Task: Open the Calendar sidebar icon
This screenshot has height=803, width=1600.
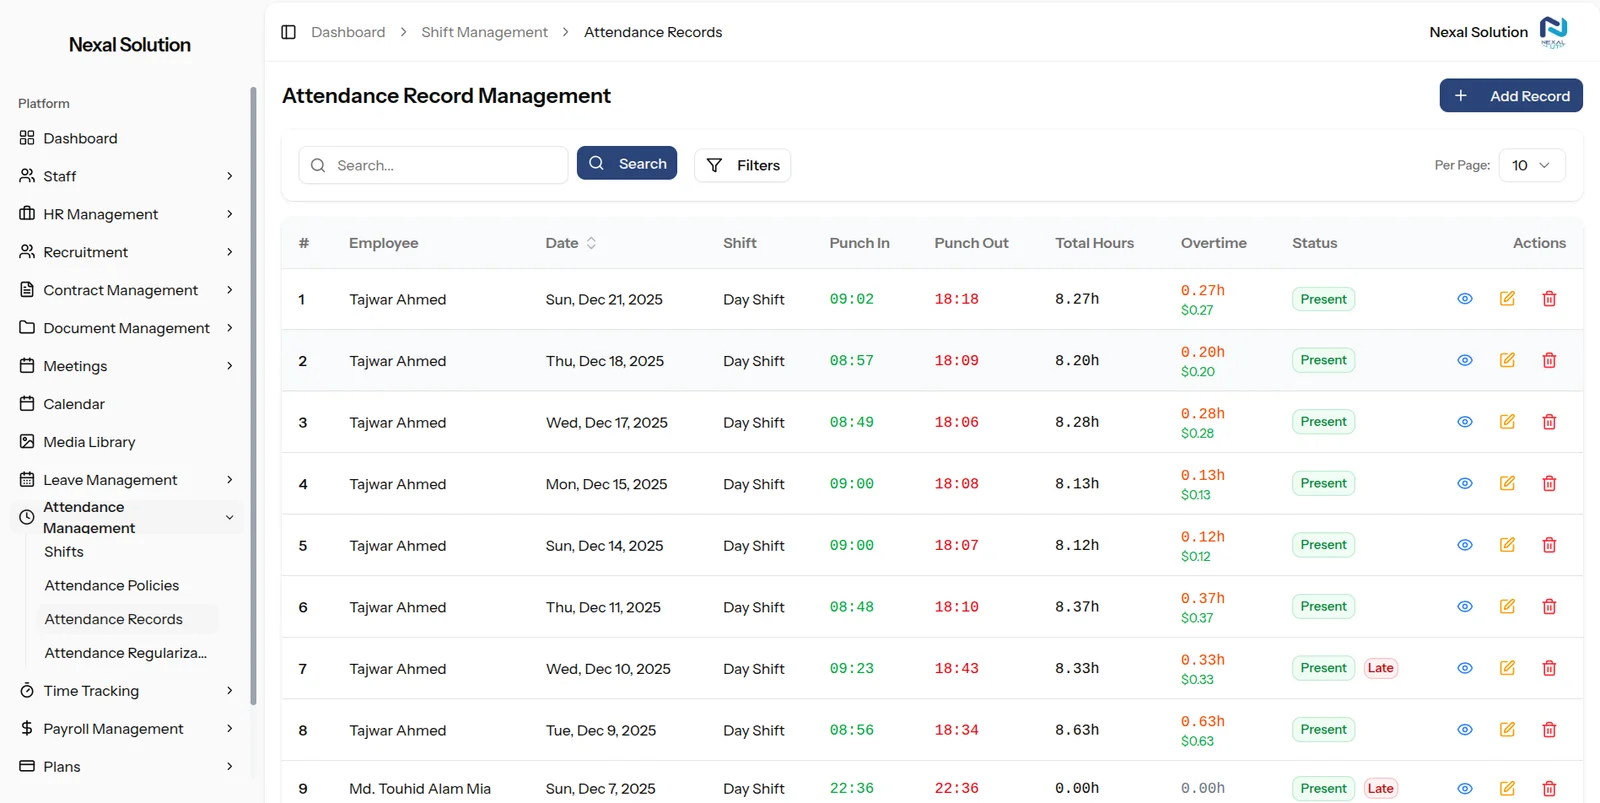Action: pyautogui.click(x=27, y=404)
